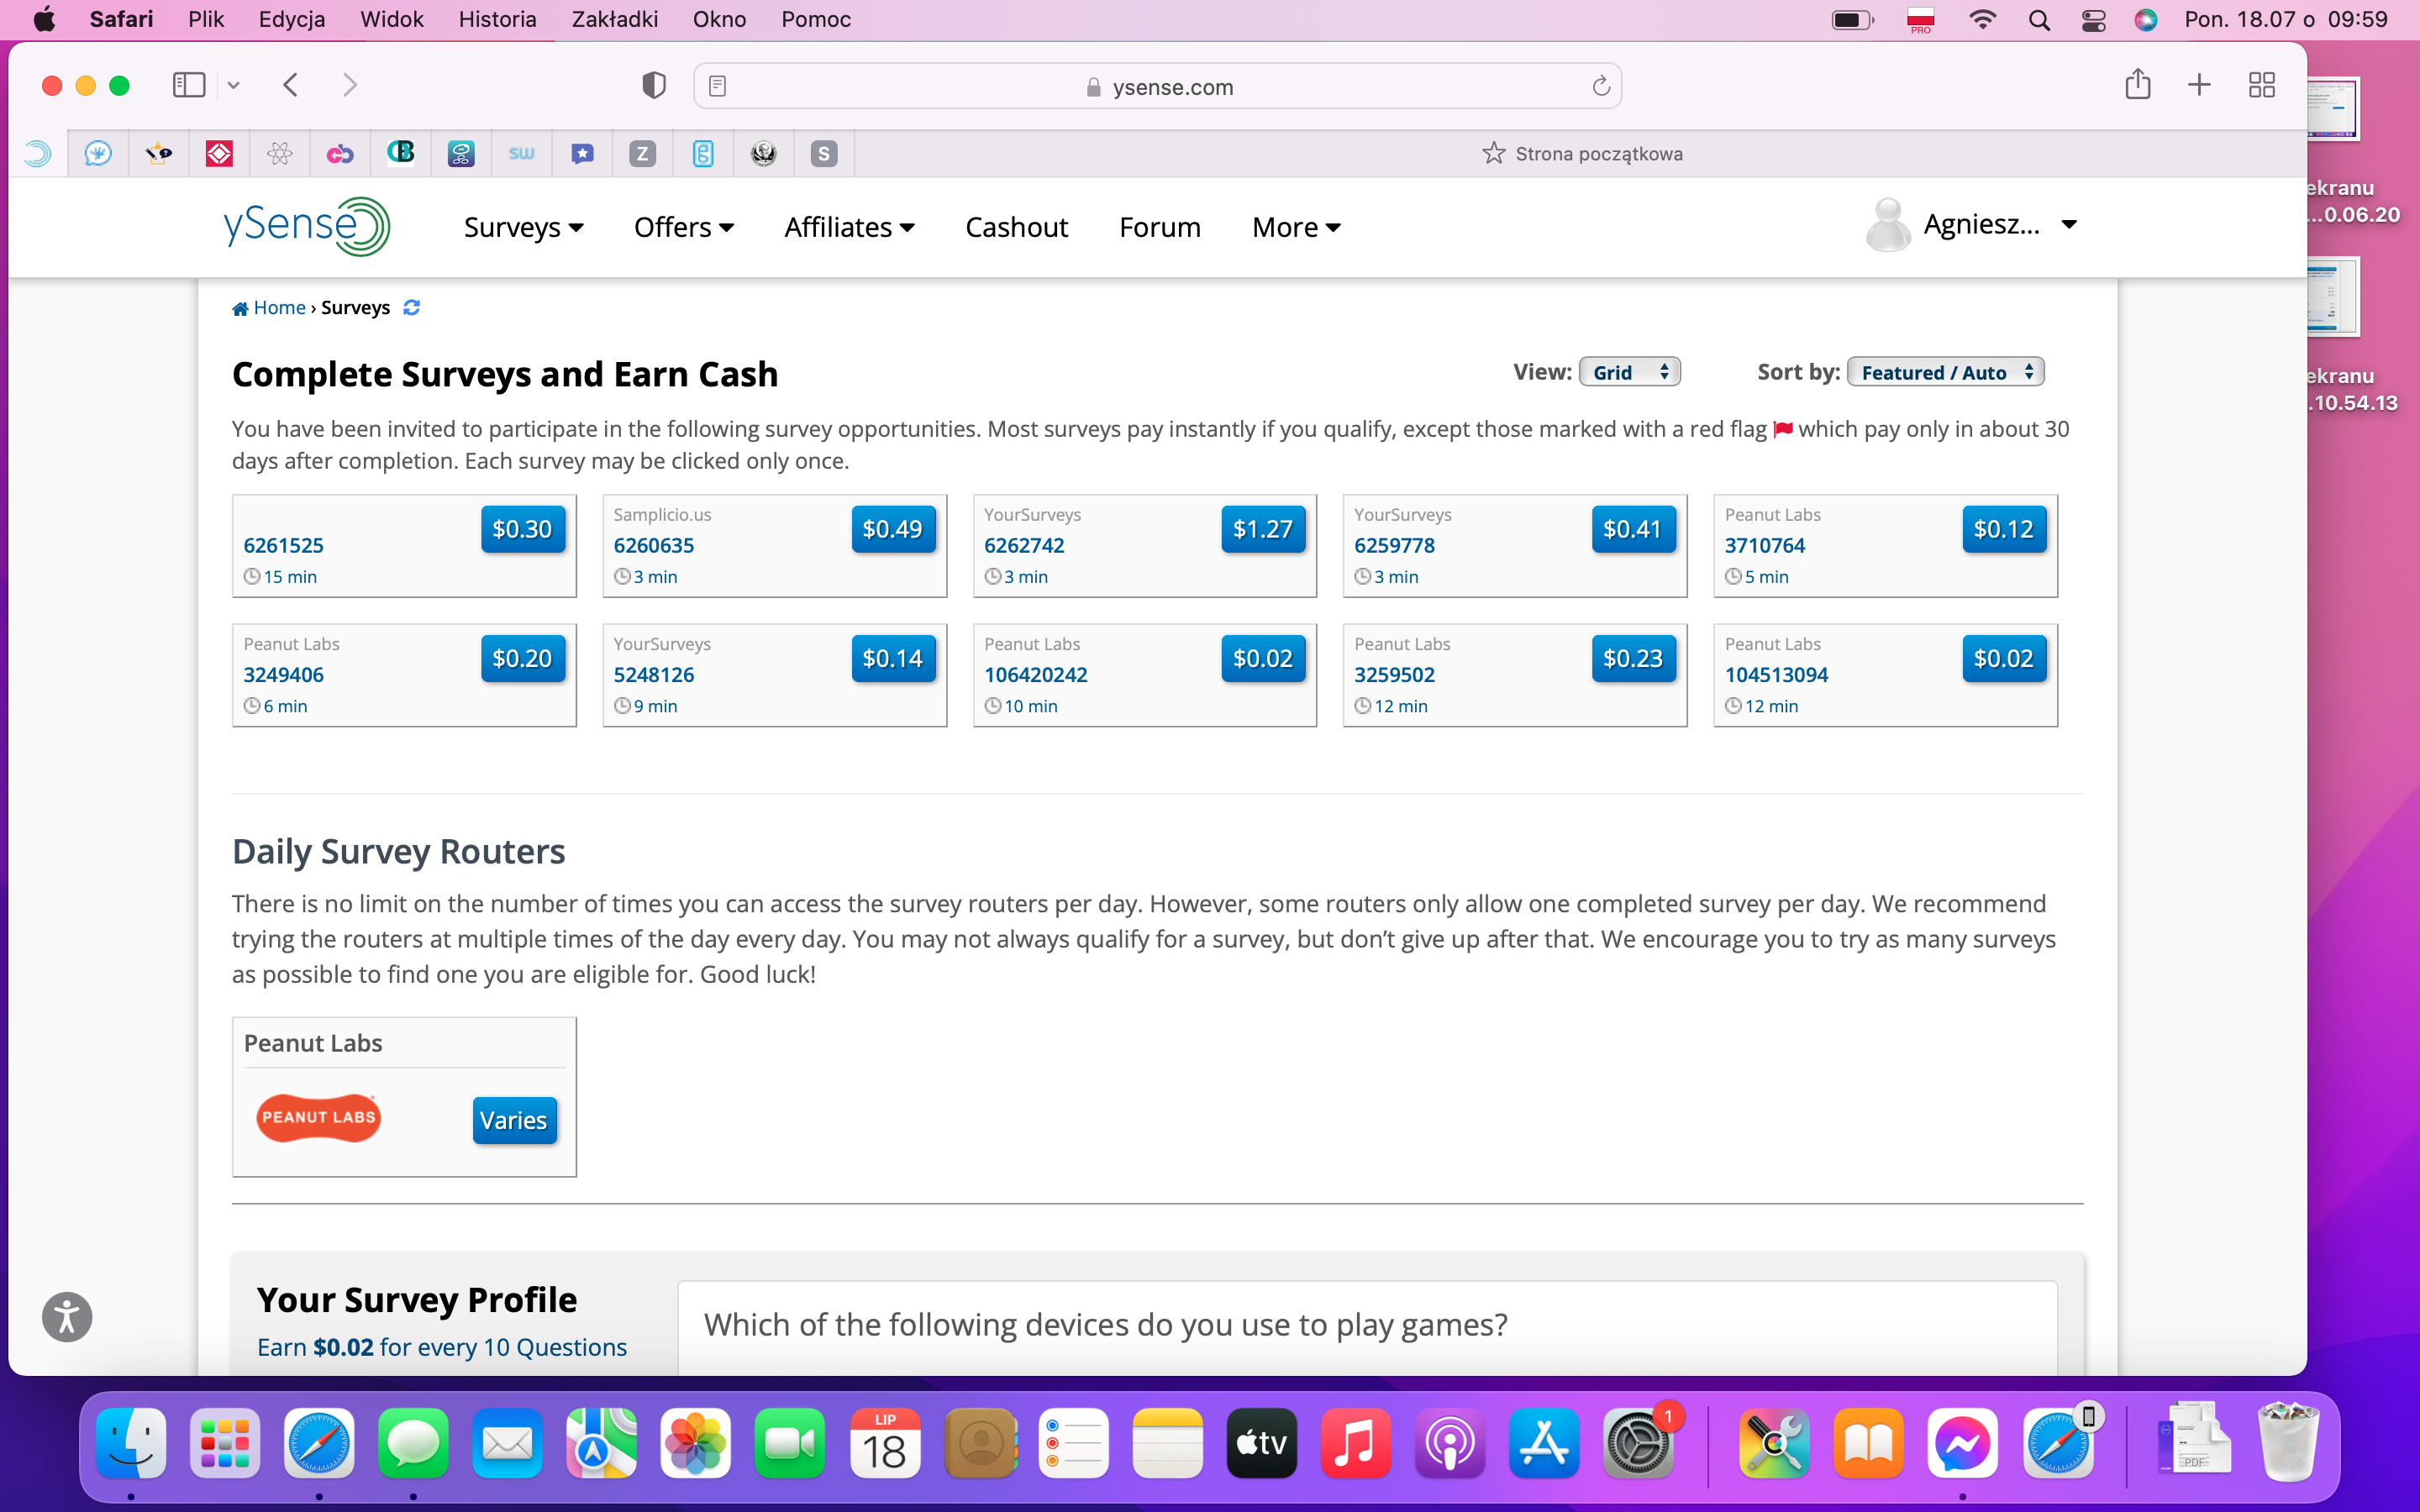Image resolution: width=2420 pixels, height=1512 pixels.
Task: Open the Zakładki menu
Action: click(614, 19)
